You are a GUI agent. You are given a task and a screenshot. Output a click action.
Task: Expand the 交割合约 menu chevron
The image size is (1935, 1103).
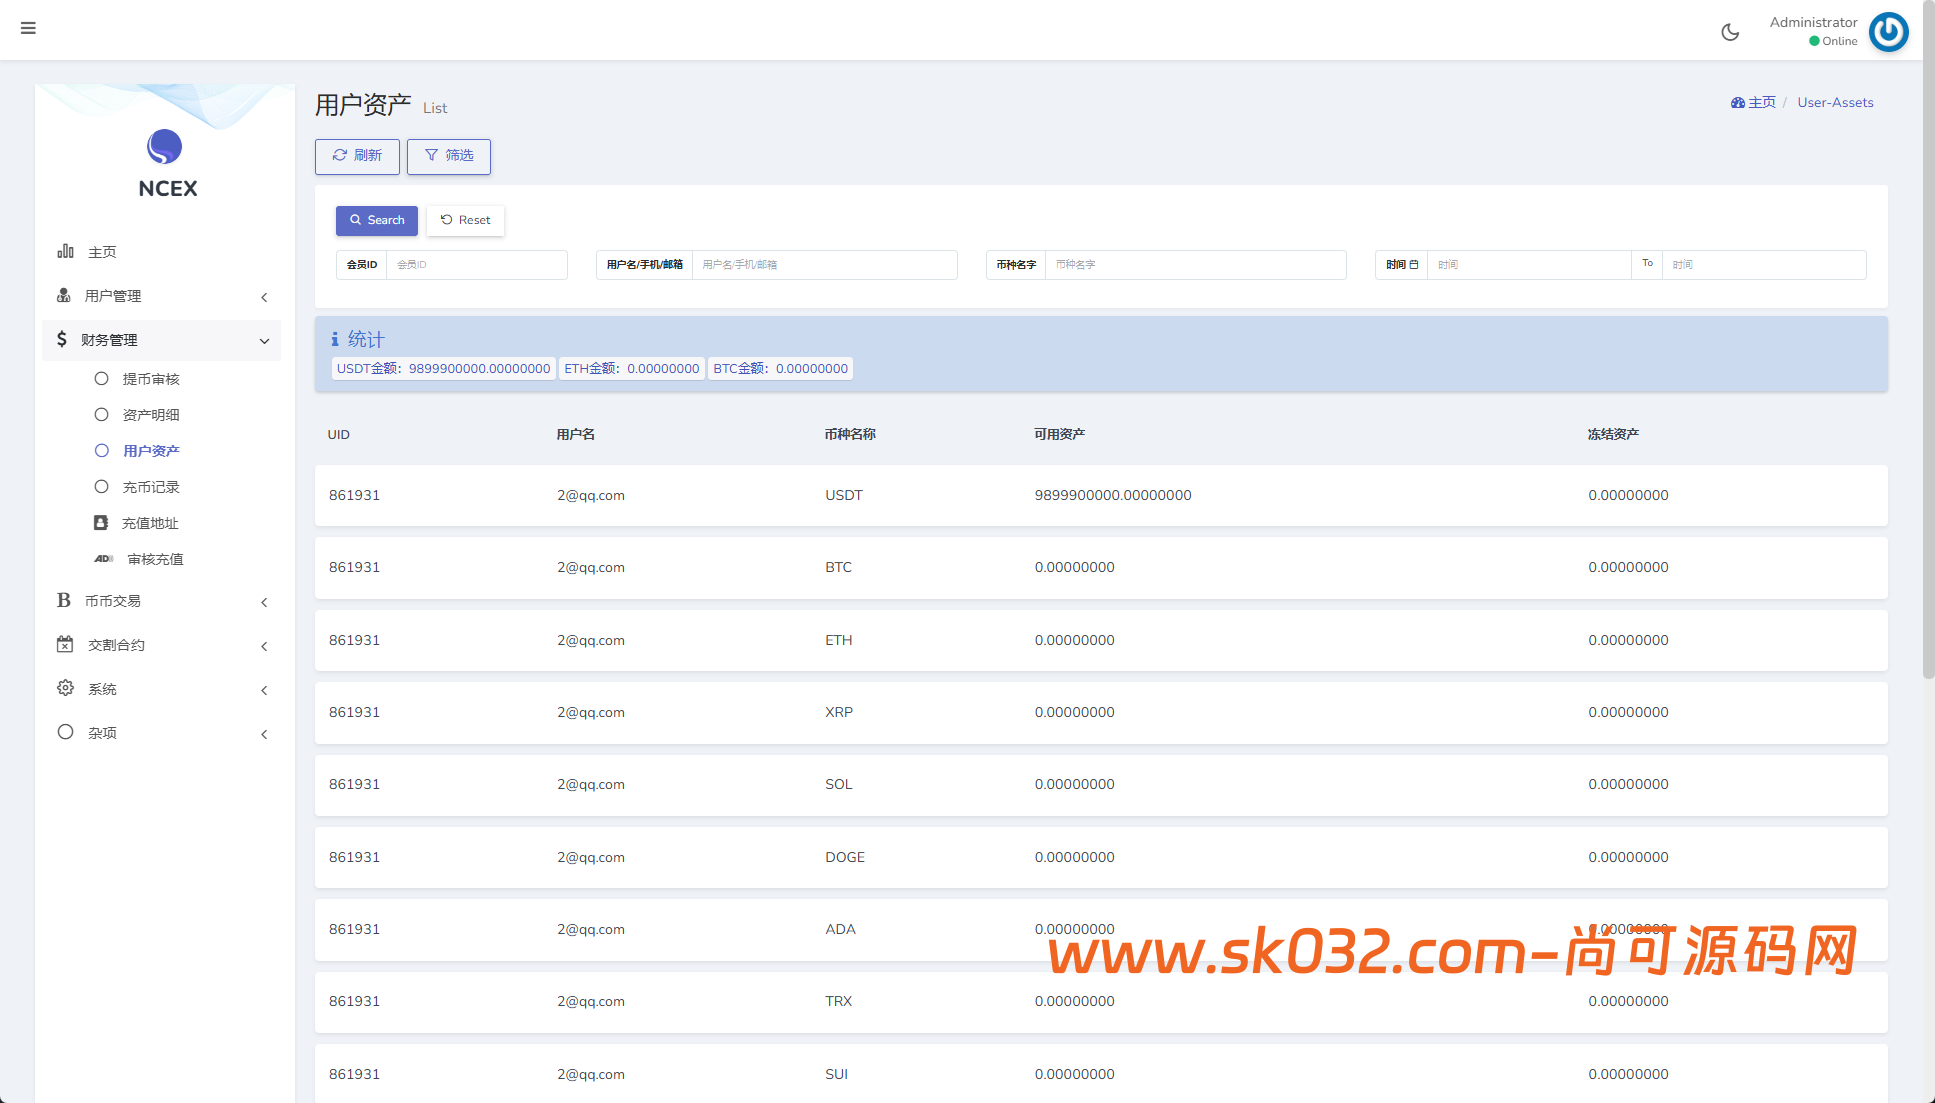click(x=264, y=646)
